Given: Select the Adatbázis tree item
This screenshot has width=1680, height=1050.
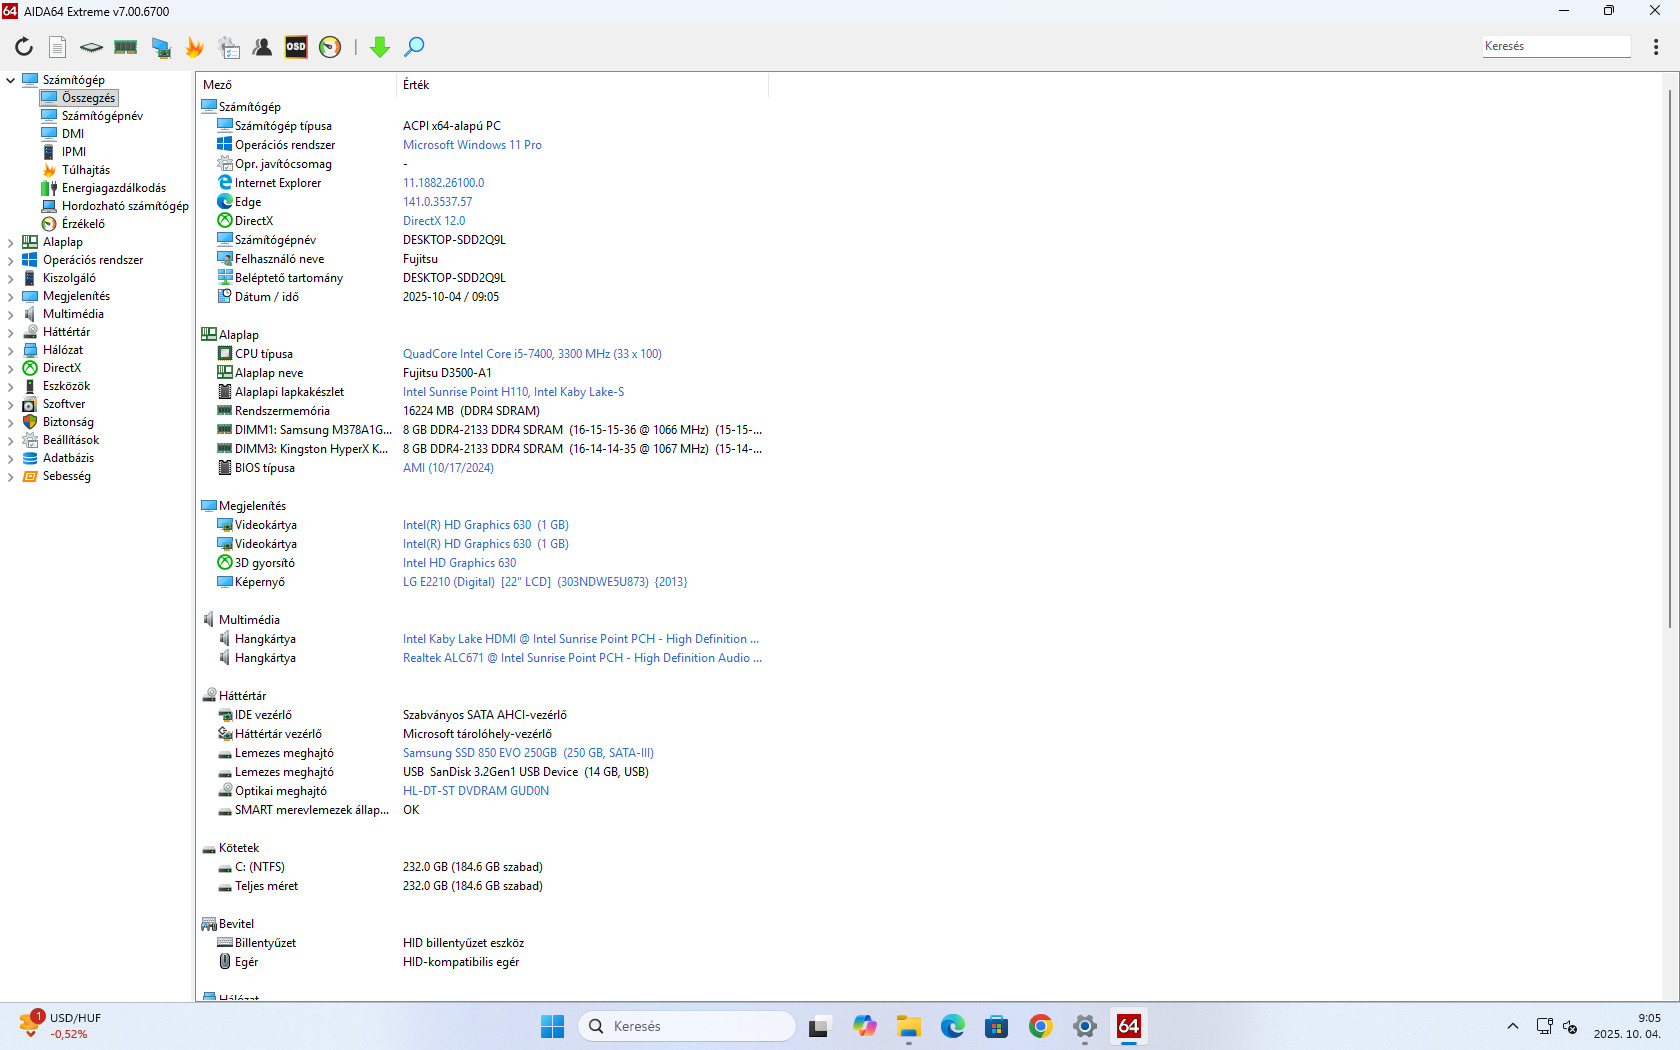Looking at the screenshot, I should (68, 458).
